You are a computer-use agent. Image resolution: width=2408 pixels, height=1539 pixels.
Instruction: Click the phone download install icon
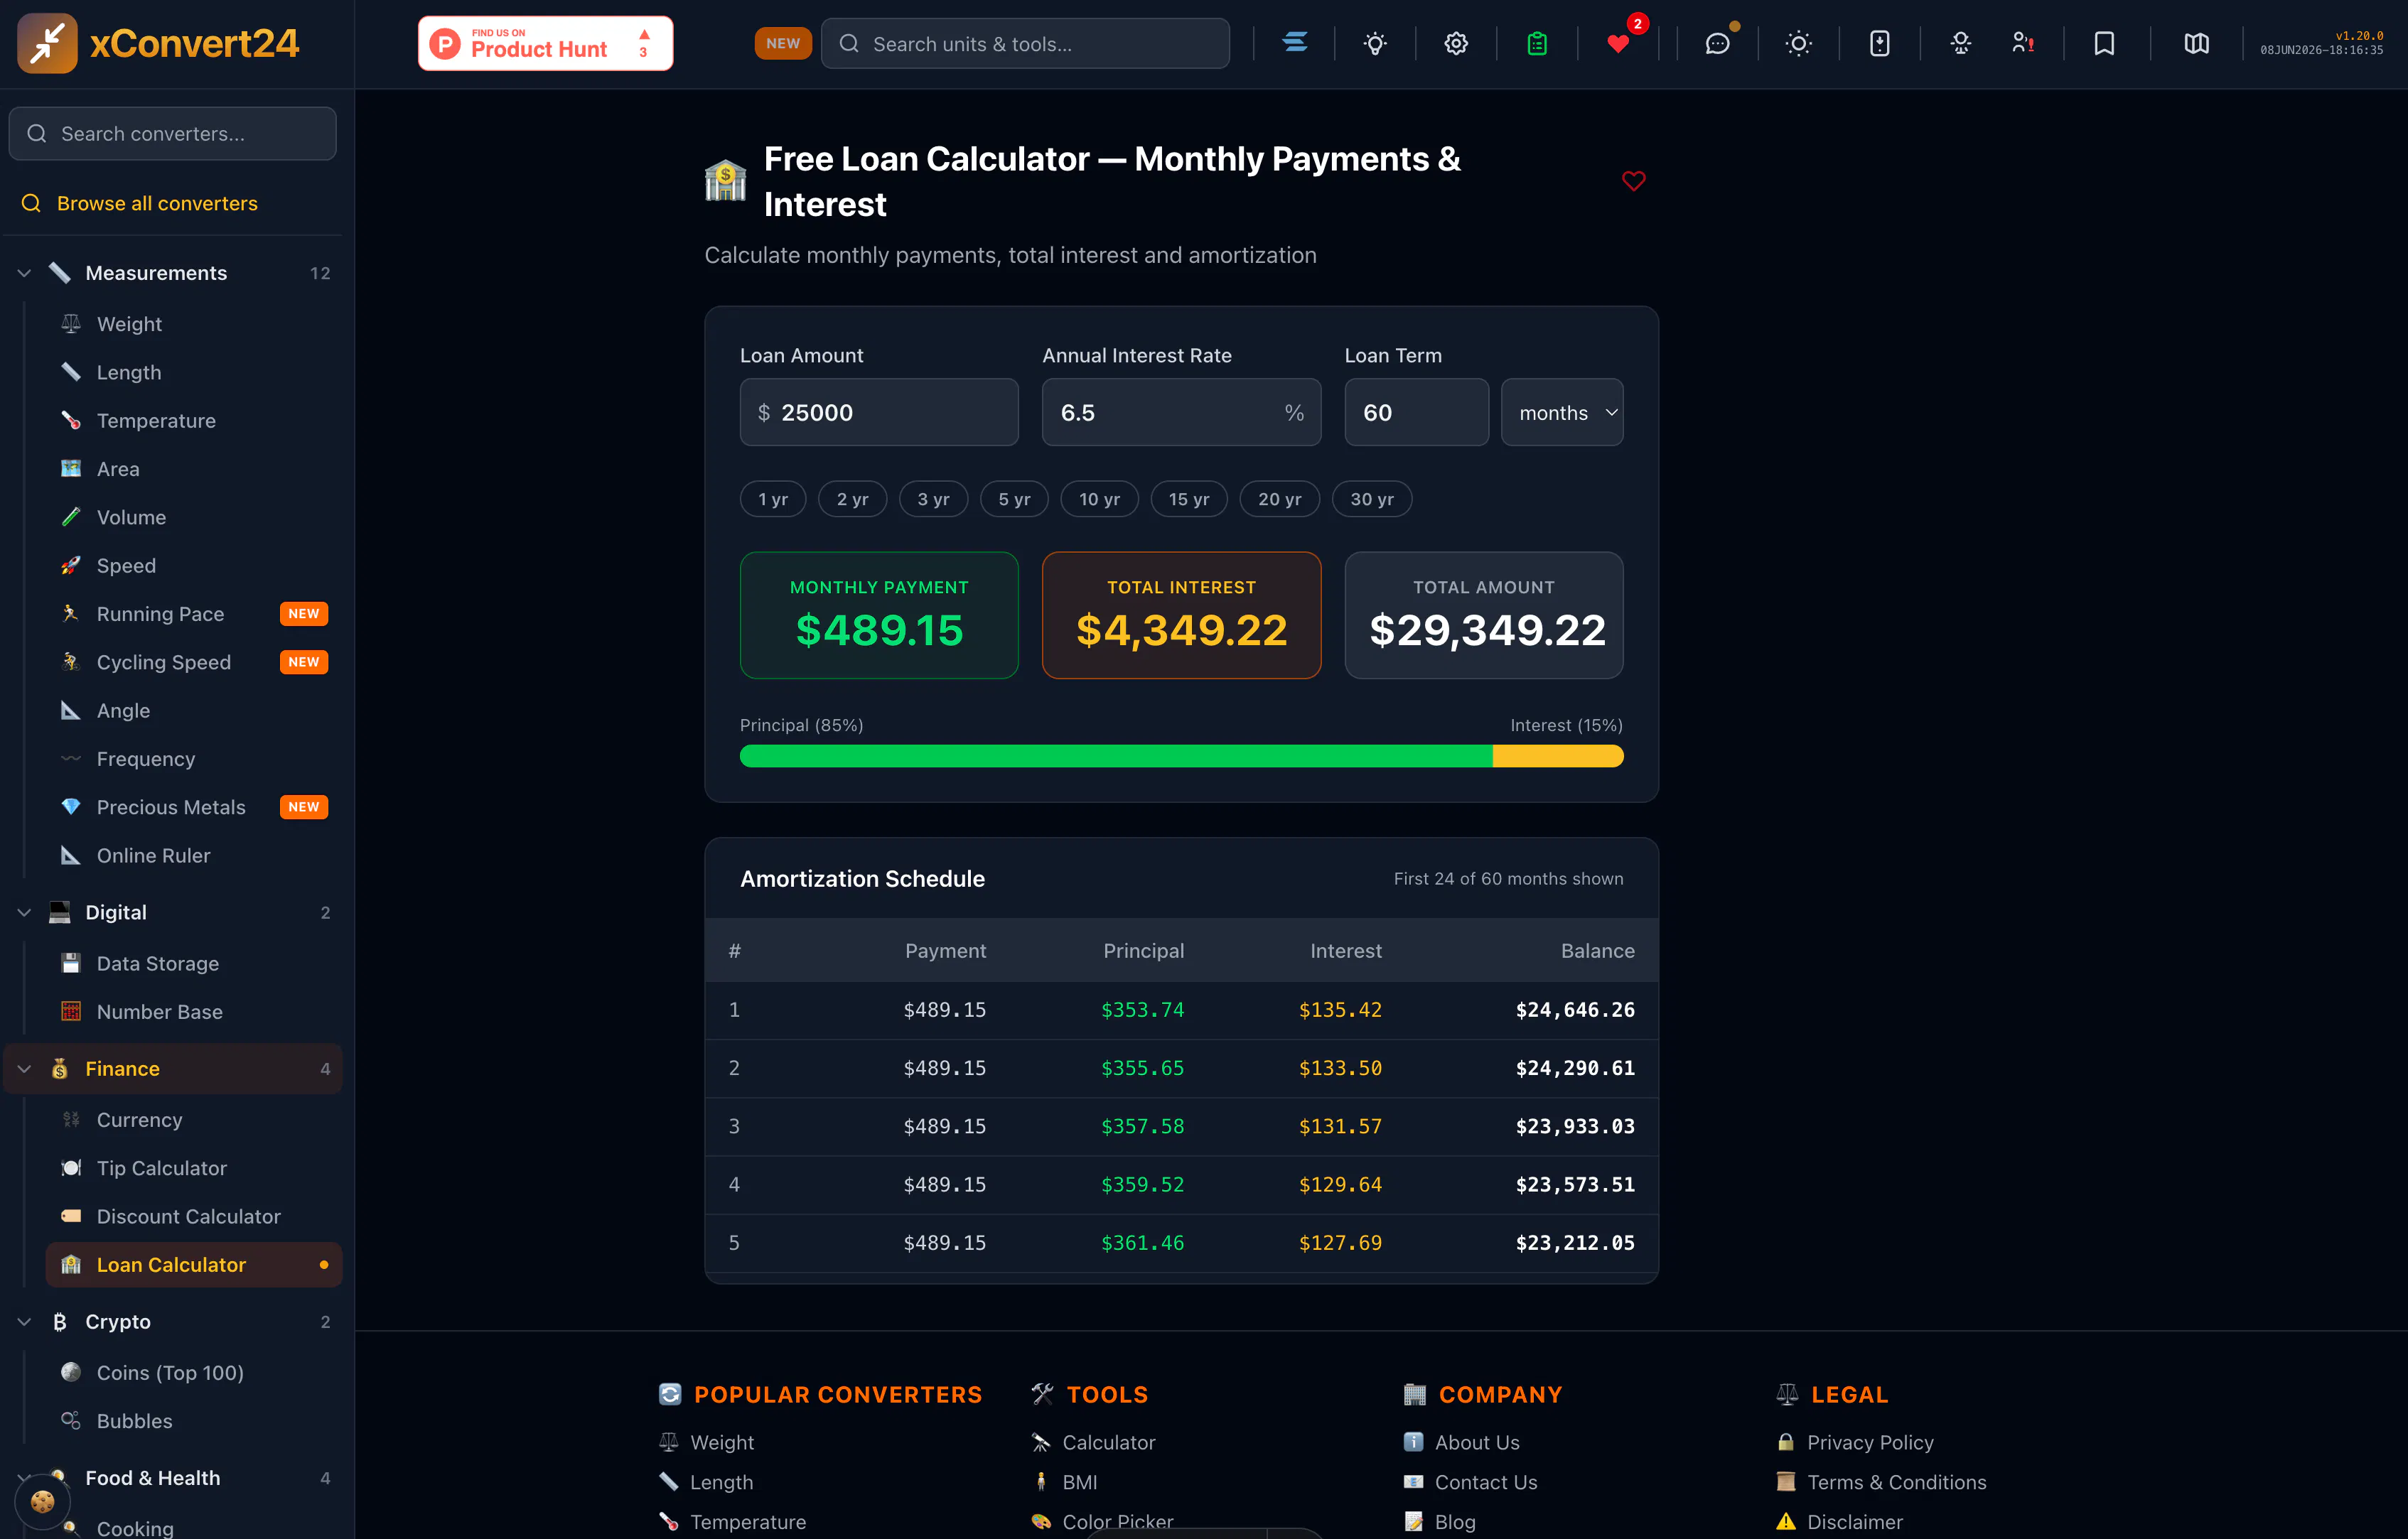(x=1879, y=43)
